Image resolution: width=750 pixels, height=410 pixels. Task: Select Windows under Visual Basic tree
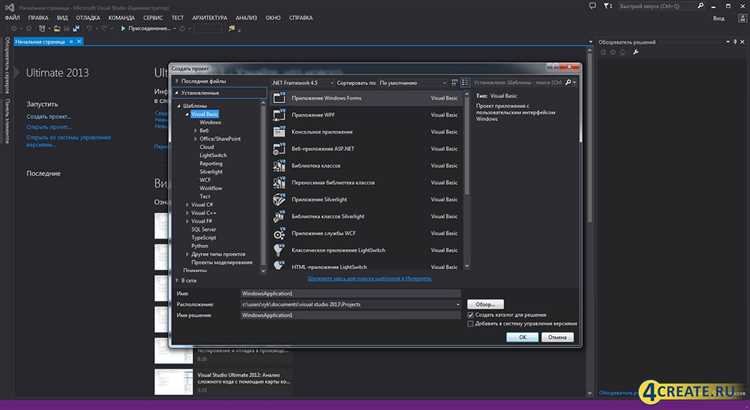[x=210, y=122]
